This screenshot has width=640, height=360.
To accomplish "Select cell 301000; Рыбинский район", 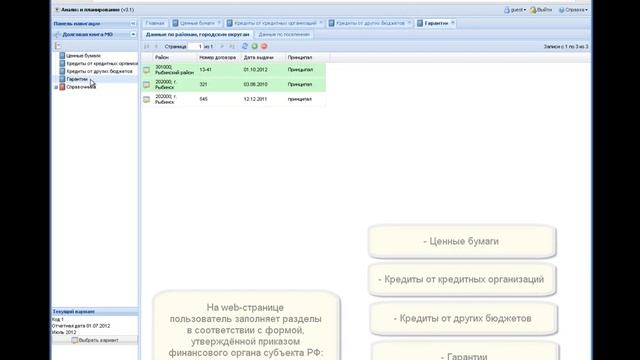I will coord(175,70).
